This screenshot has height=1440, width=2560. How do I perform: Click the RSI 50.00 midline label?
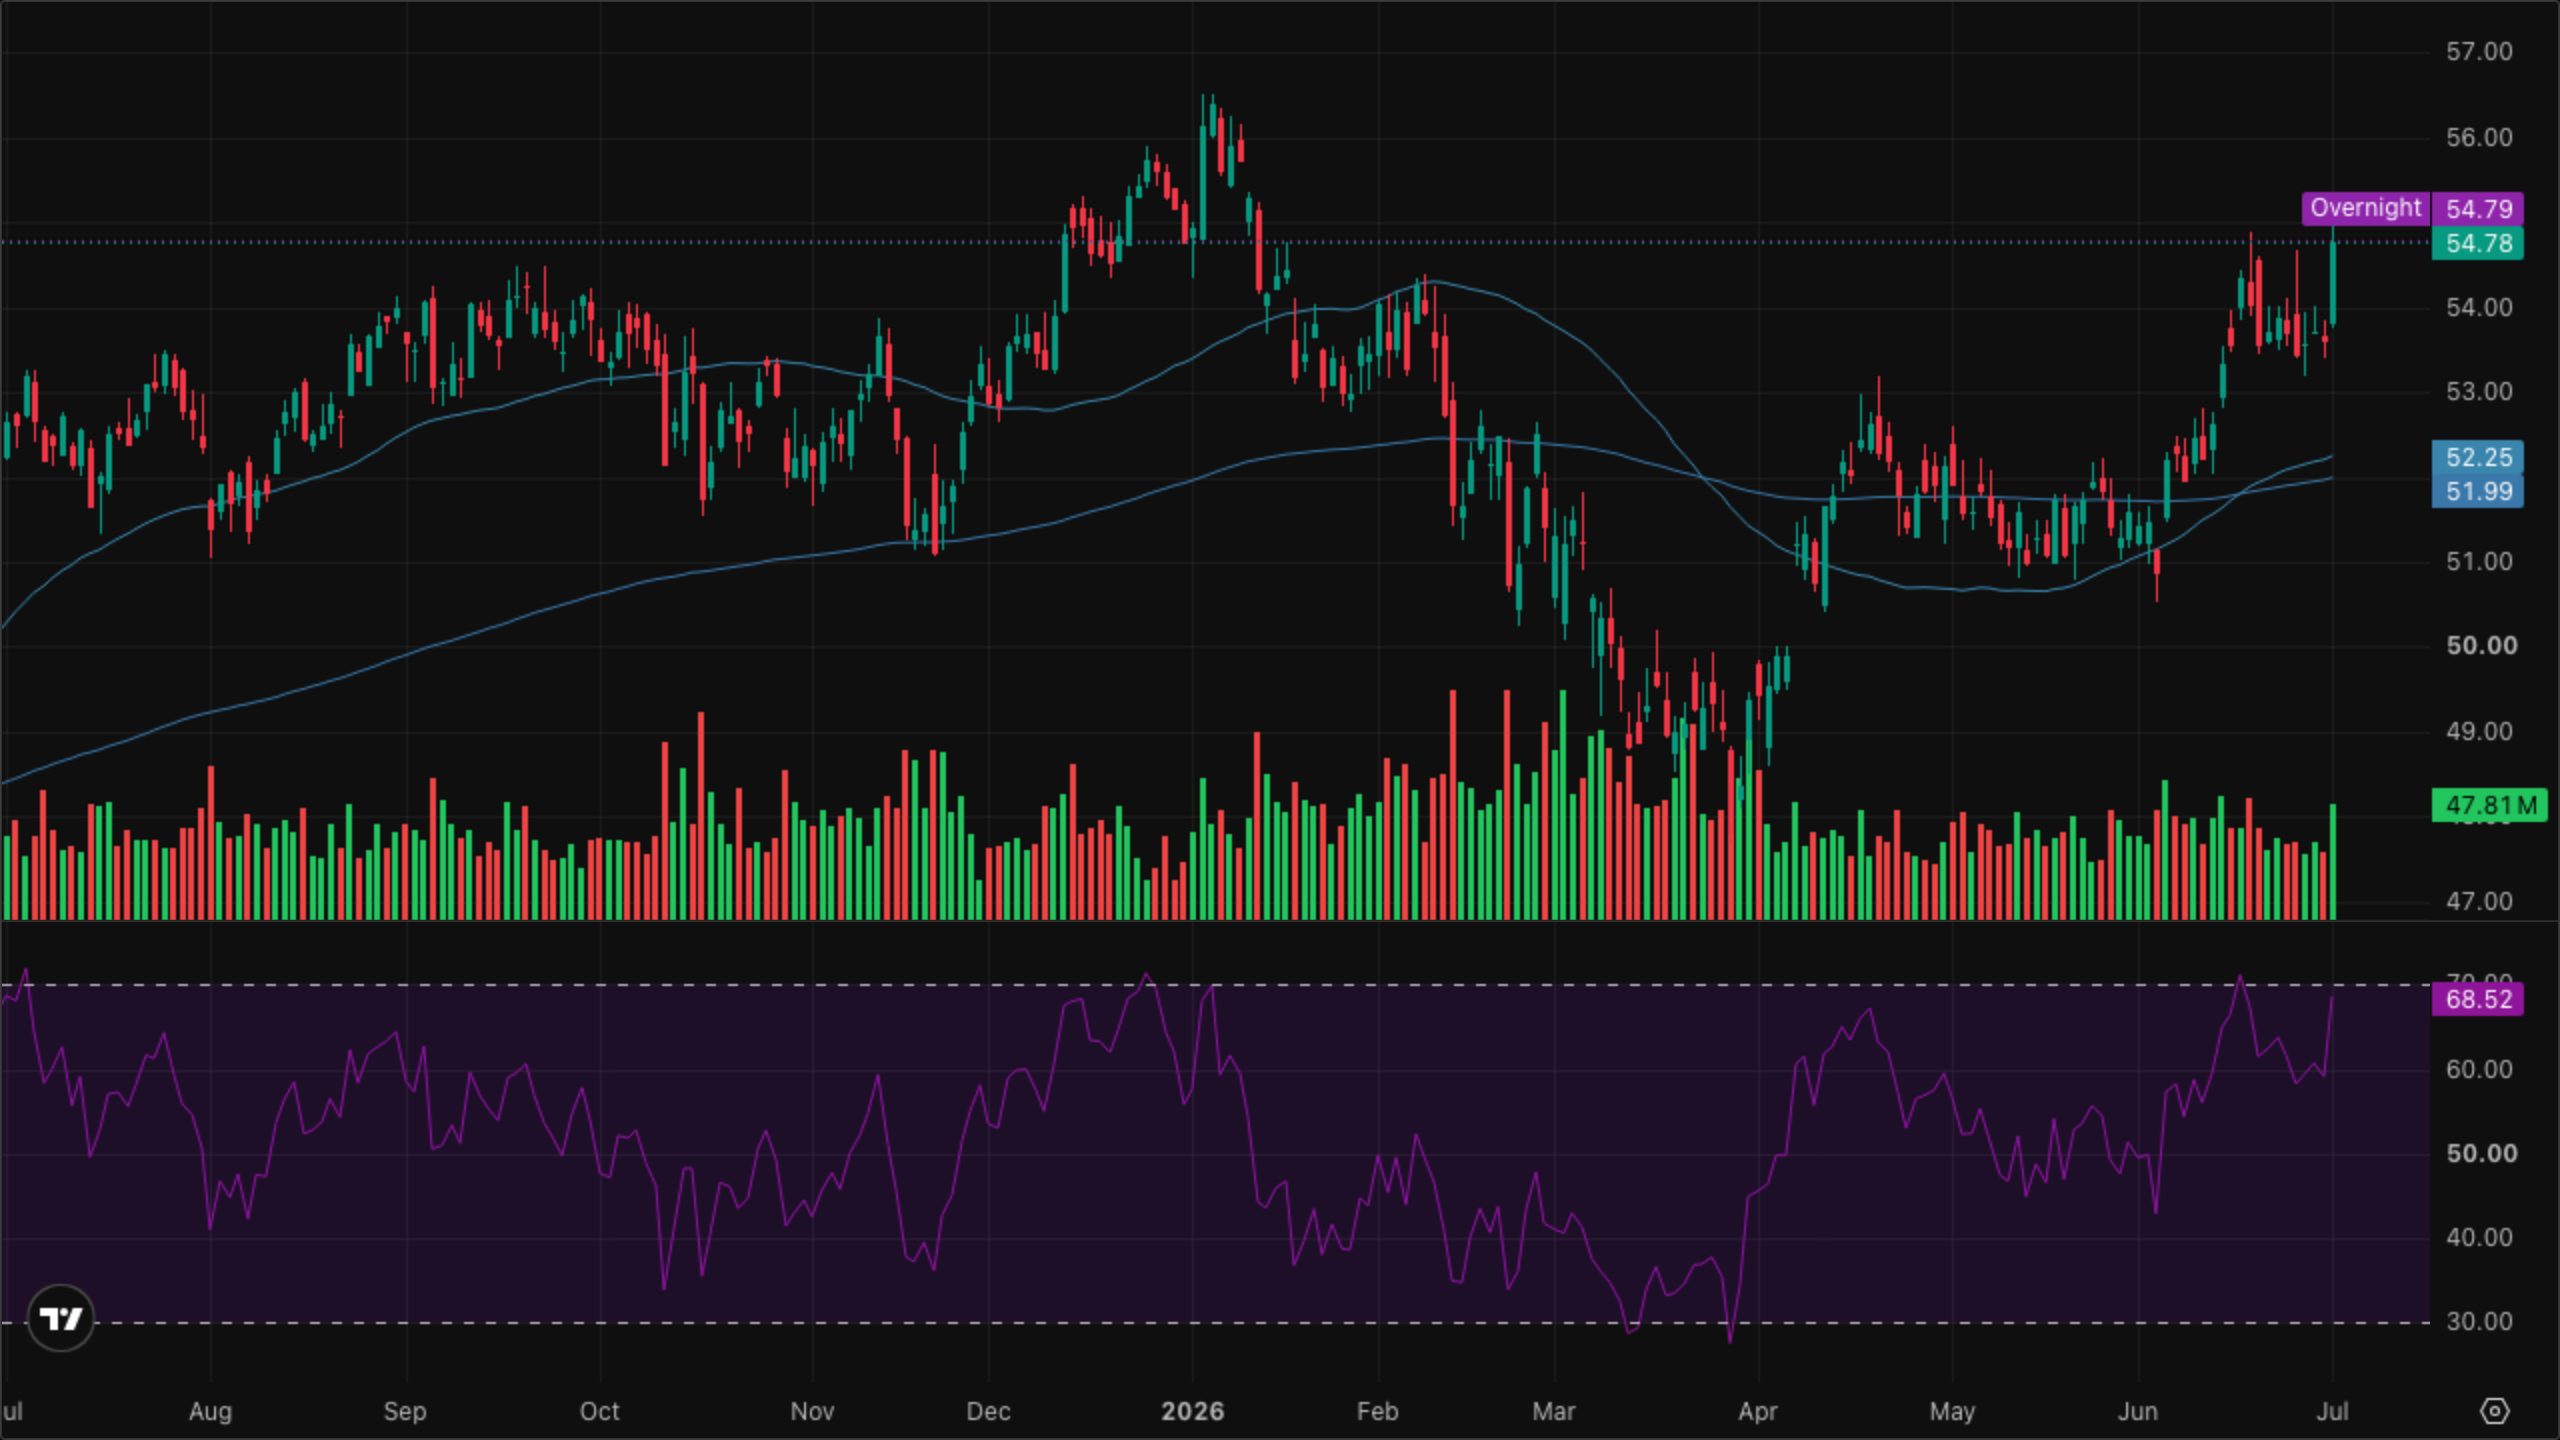(x=2481, y=1154)
